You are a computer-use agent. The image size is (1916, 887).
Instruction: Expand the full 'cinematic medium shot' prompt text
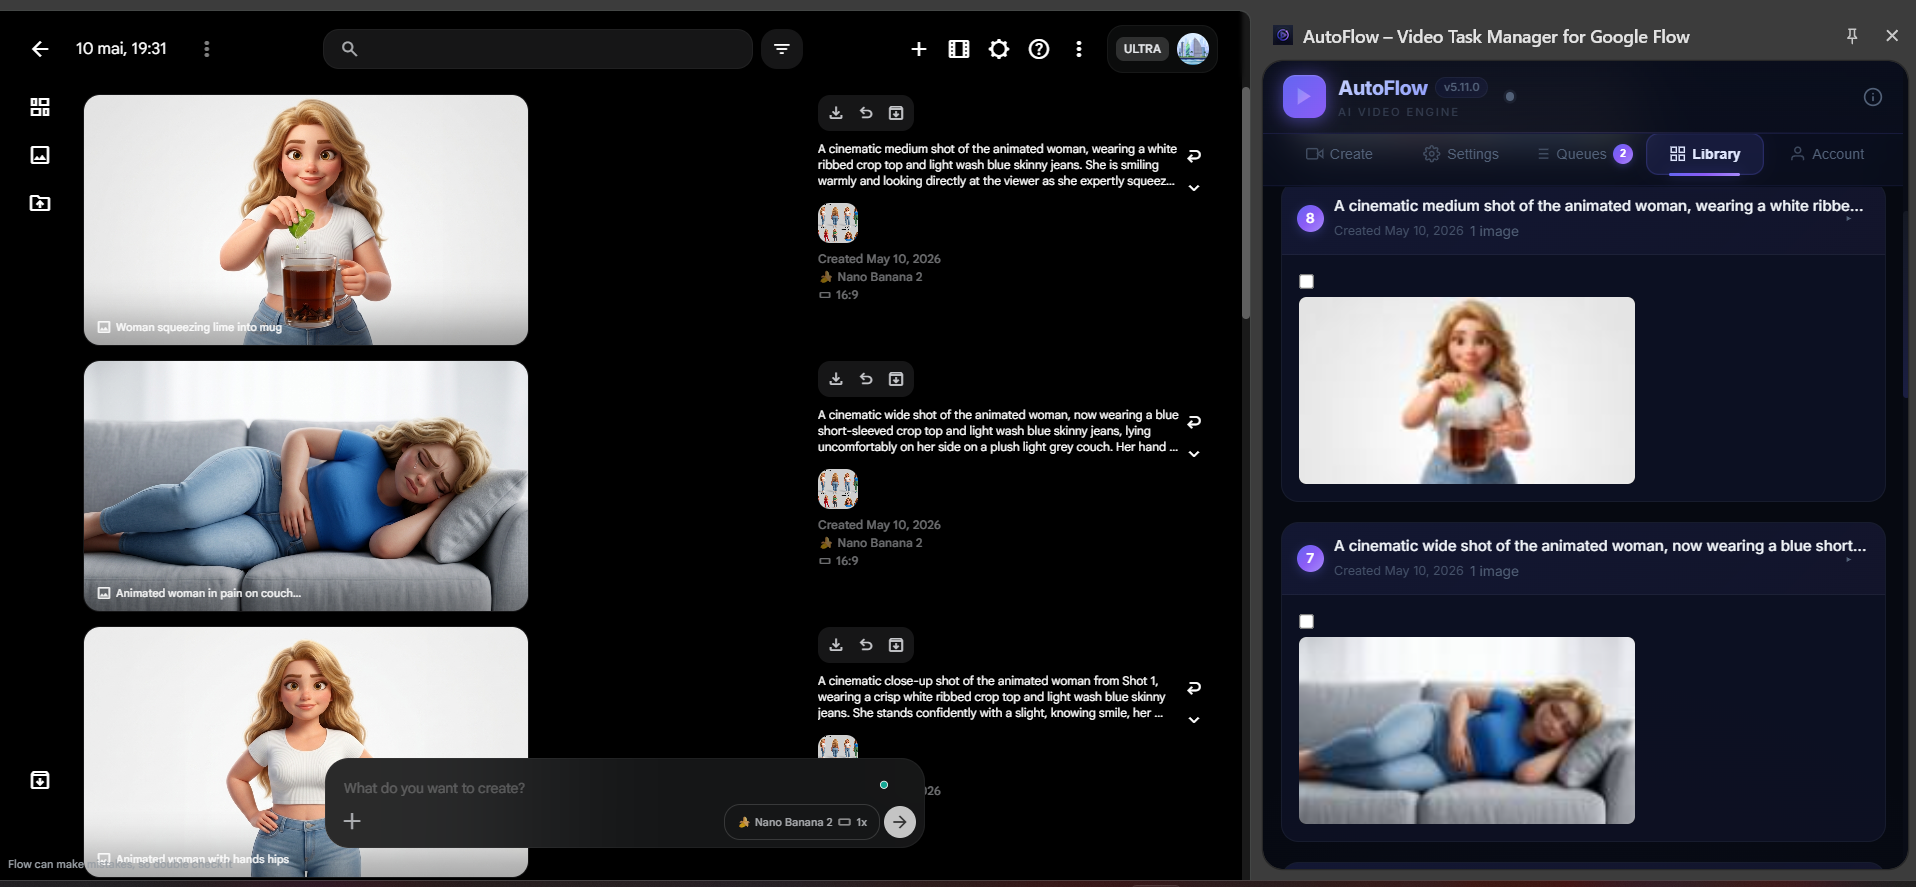coord(1194,188)
